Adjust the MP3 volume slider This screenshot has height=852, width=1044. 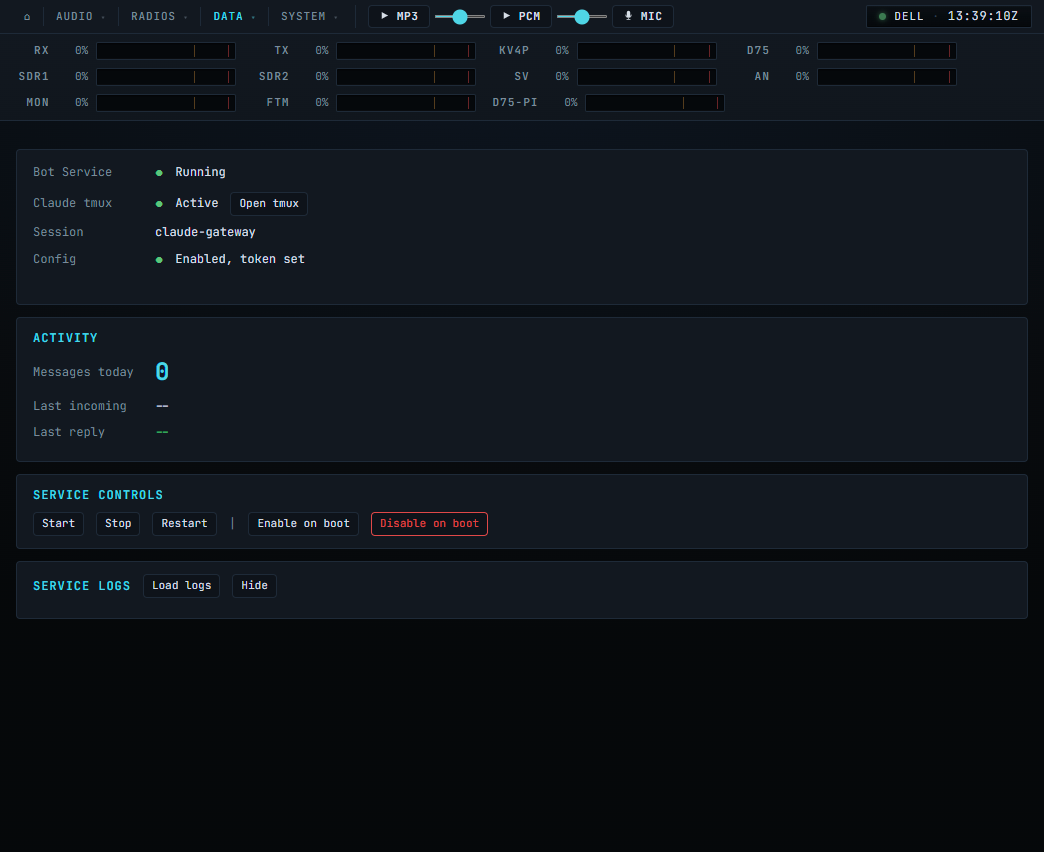(x=459, y=17)
